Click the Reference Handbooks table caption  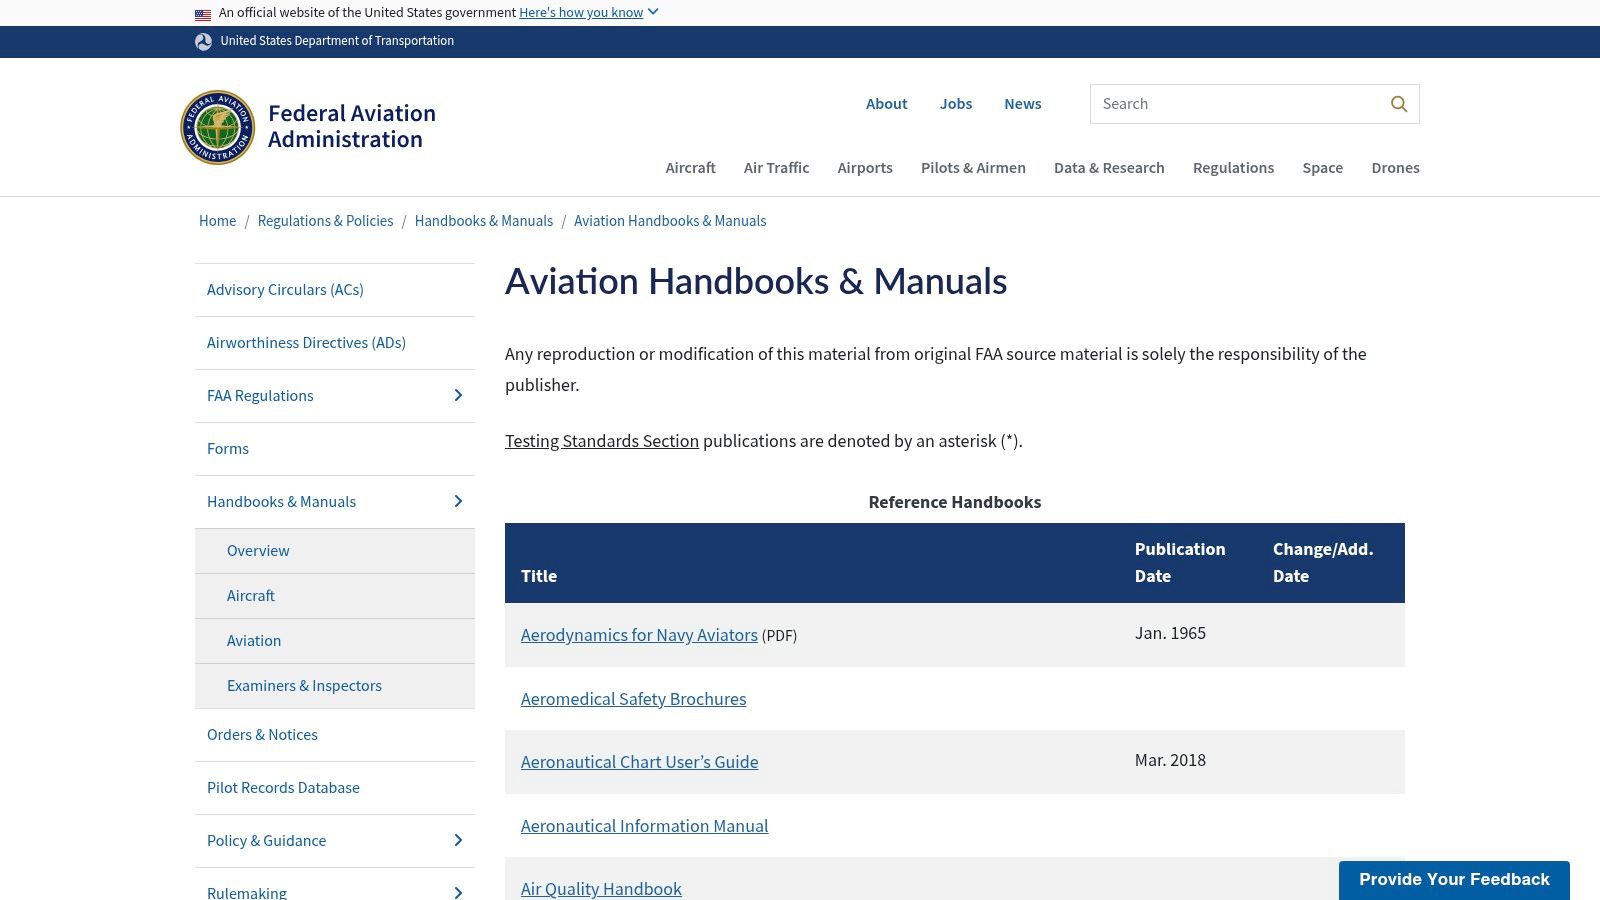[x=955, y=502]
